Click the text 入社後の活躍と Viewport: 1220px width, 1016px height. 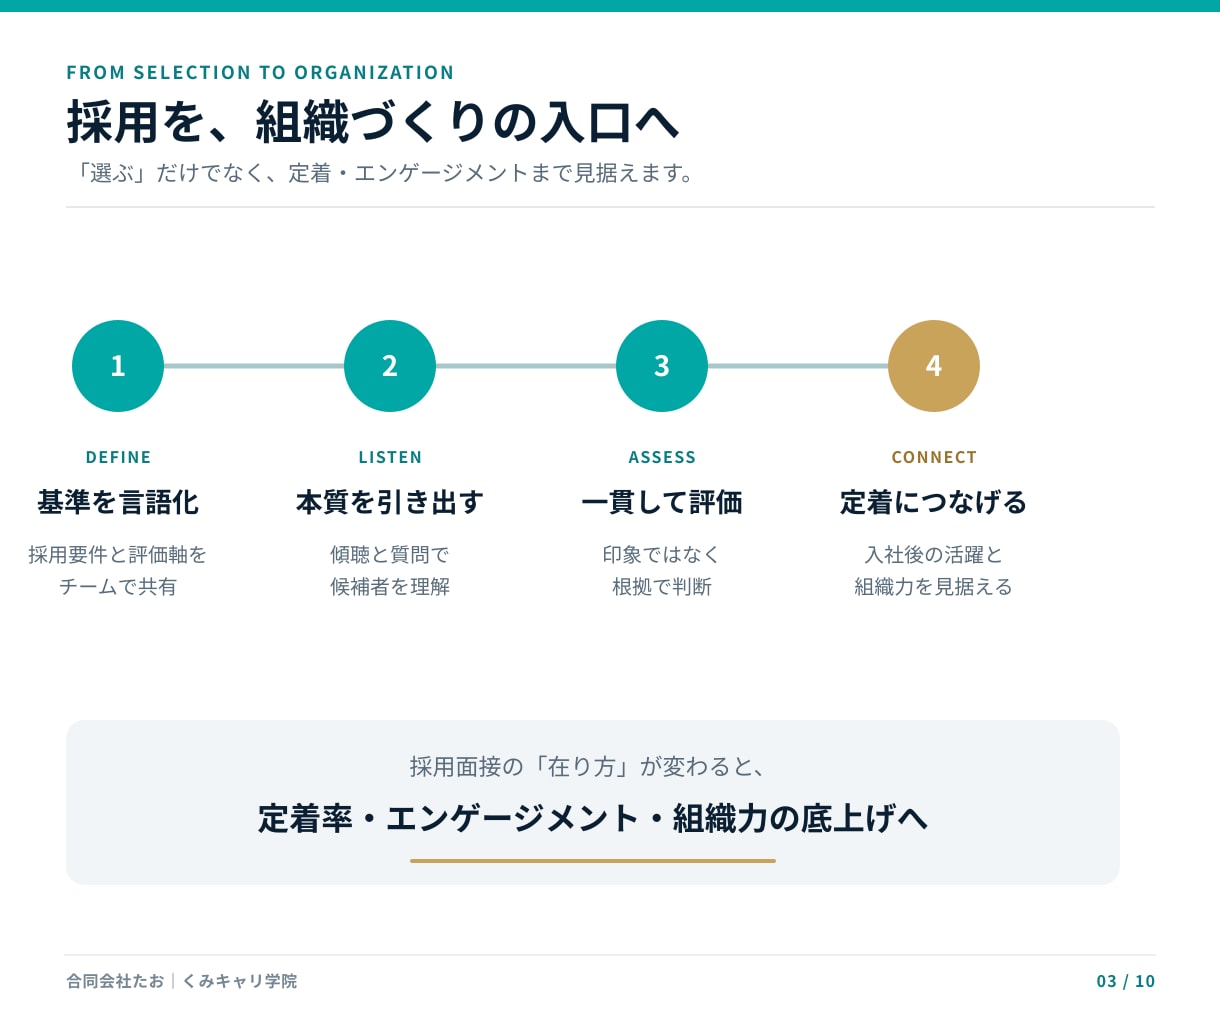[x=934, y=554]
